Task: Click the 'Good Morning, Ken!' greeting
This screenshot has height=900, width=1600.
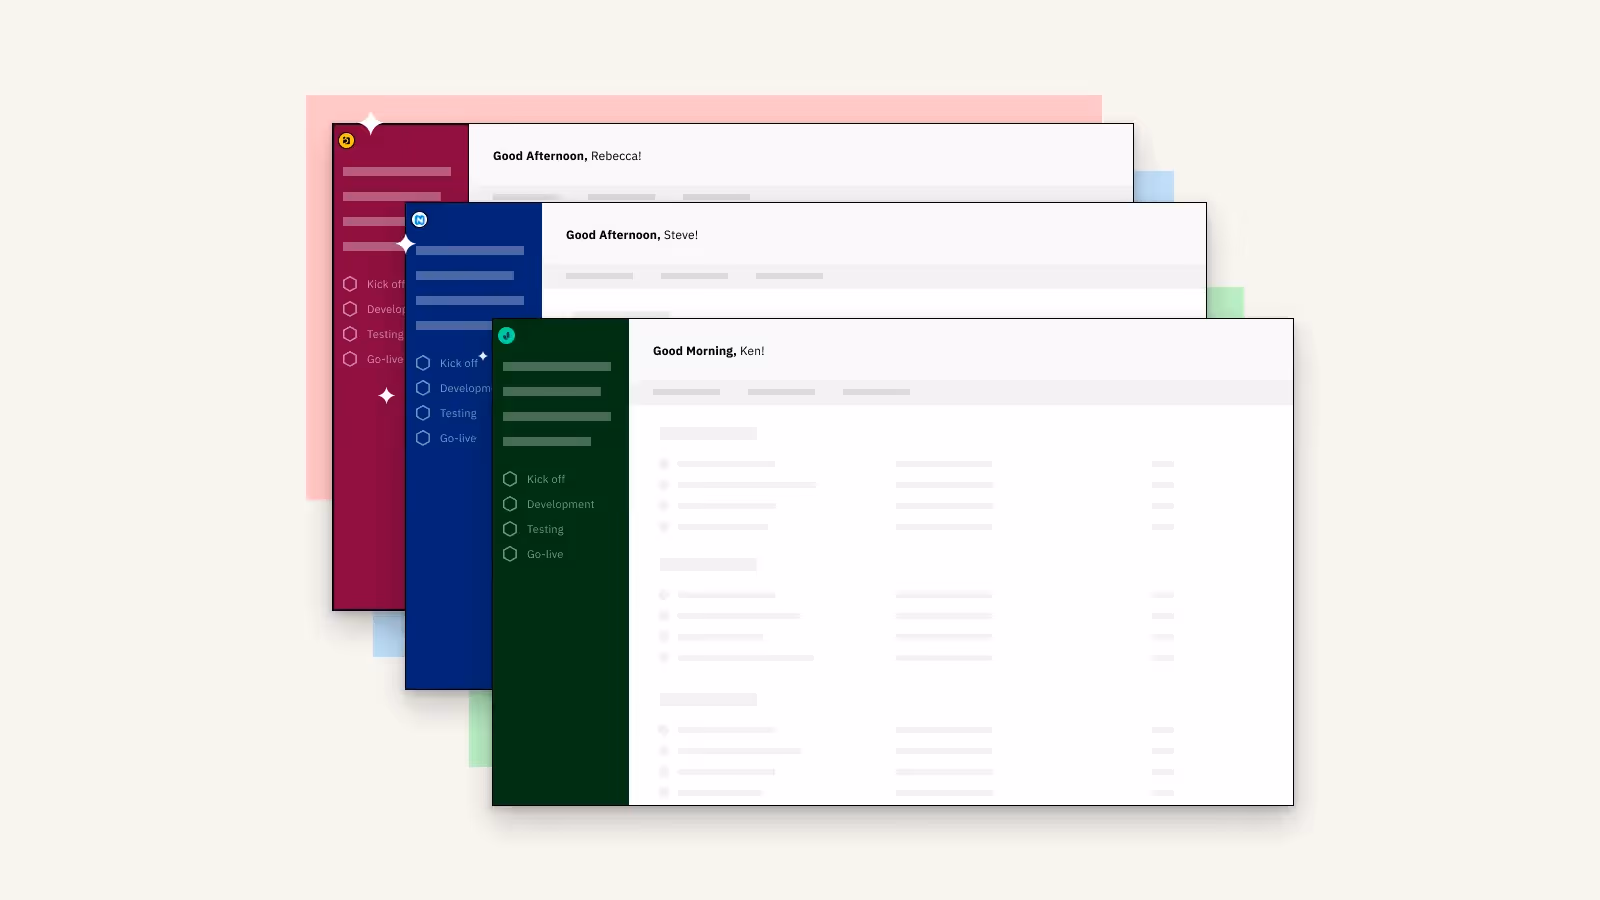Action: tap(709, 351)
